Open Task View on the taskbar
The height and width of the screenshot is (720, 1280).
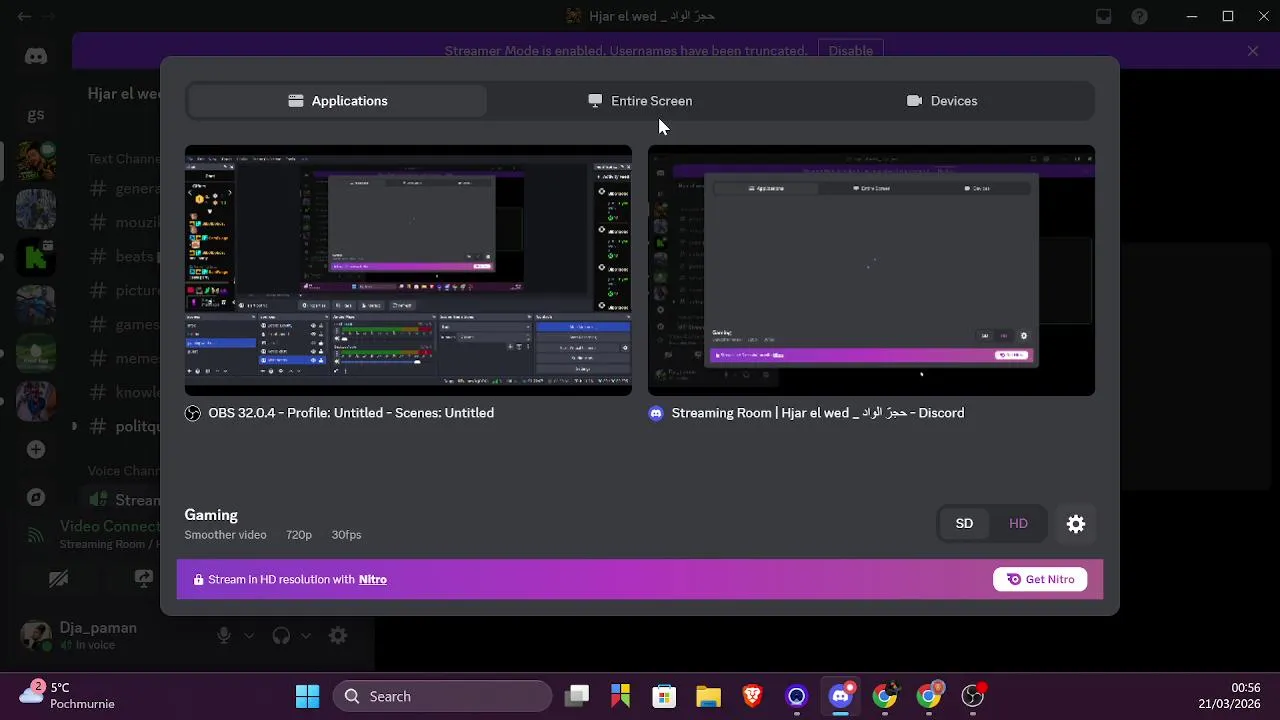click(x=576, y=696)
